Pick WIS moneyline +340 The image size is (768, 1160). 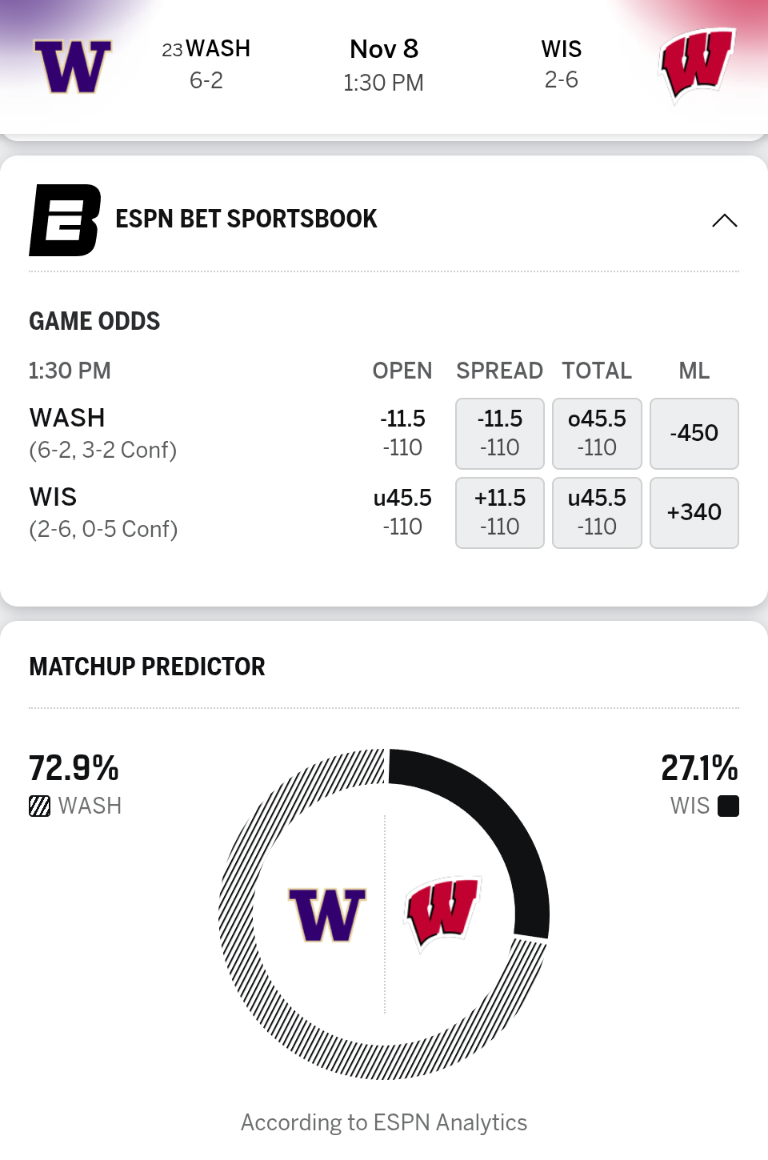pos(694,512)
